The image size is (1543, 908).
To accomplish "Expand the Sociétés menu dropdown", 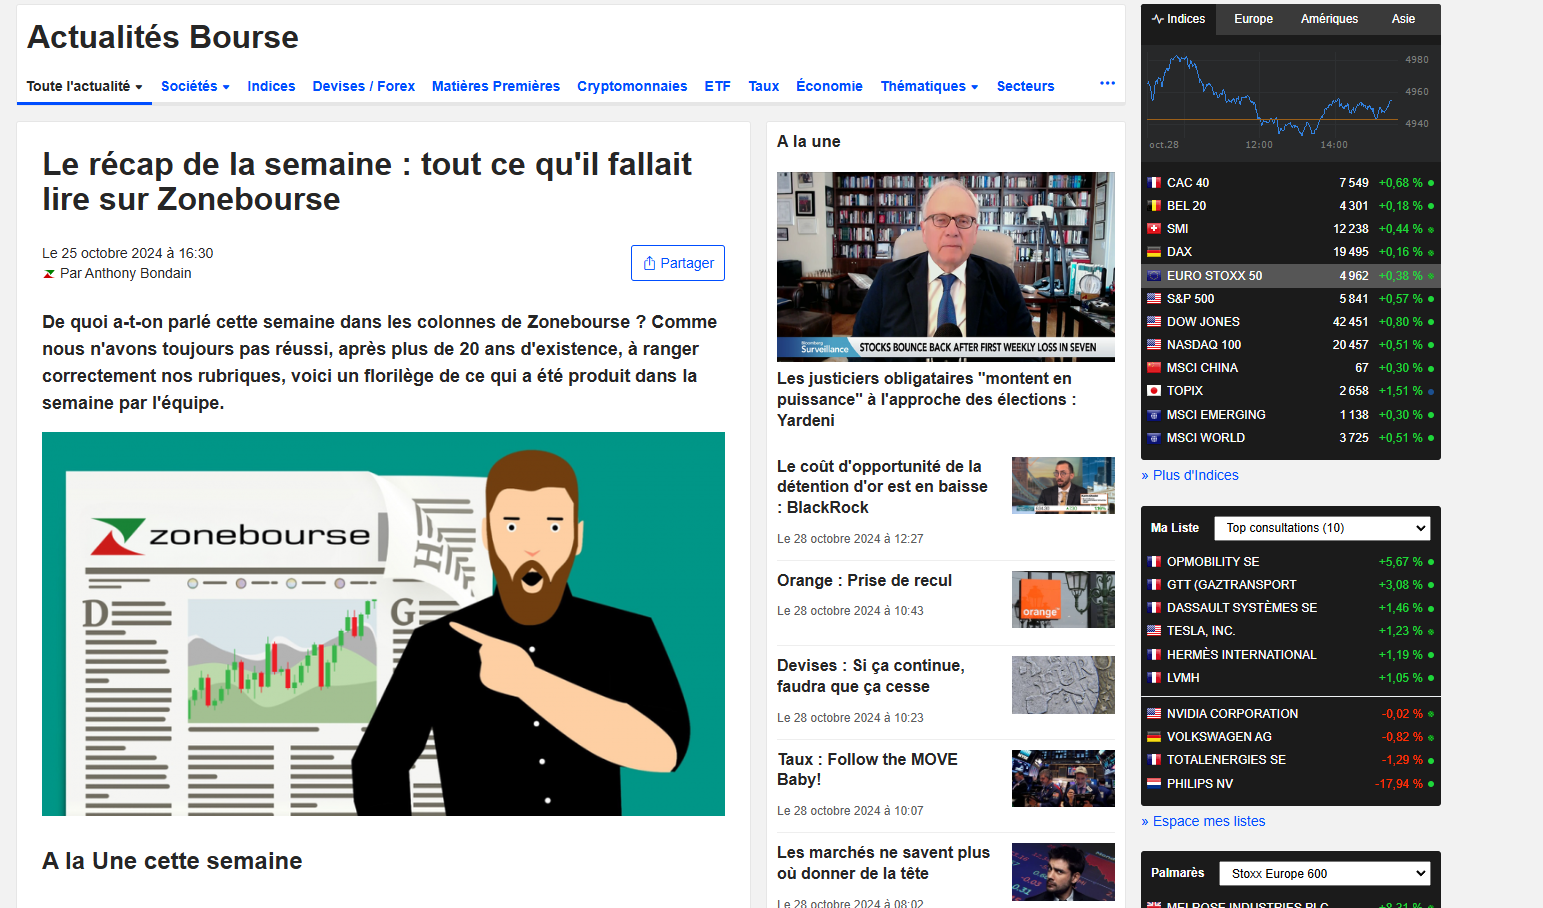I will click(x=195, y=86).
